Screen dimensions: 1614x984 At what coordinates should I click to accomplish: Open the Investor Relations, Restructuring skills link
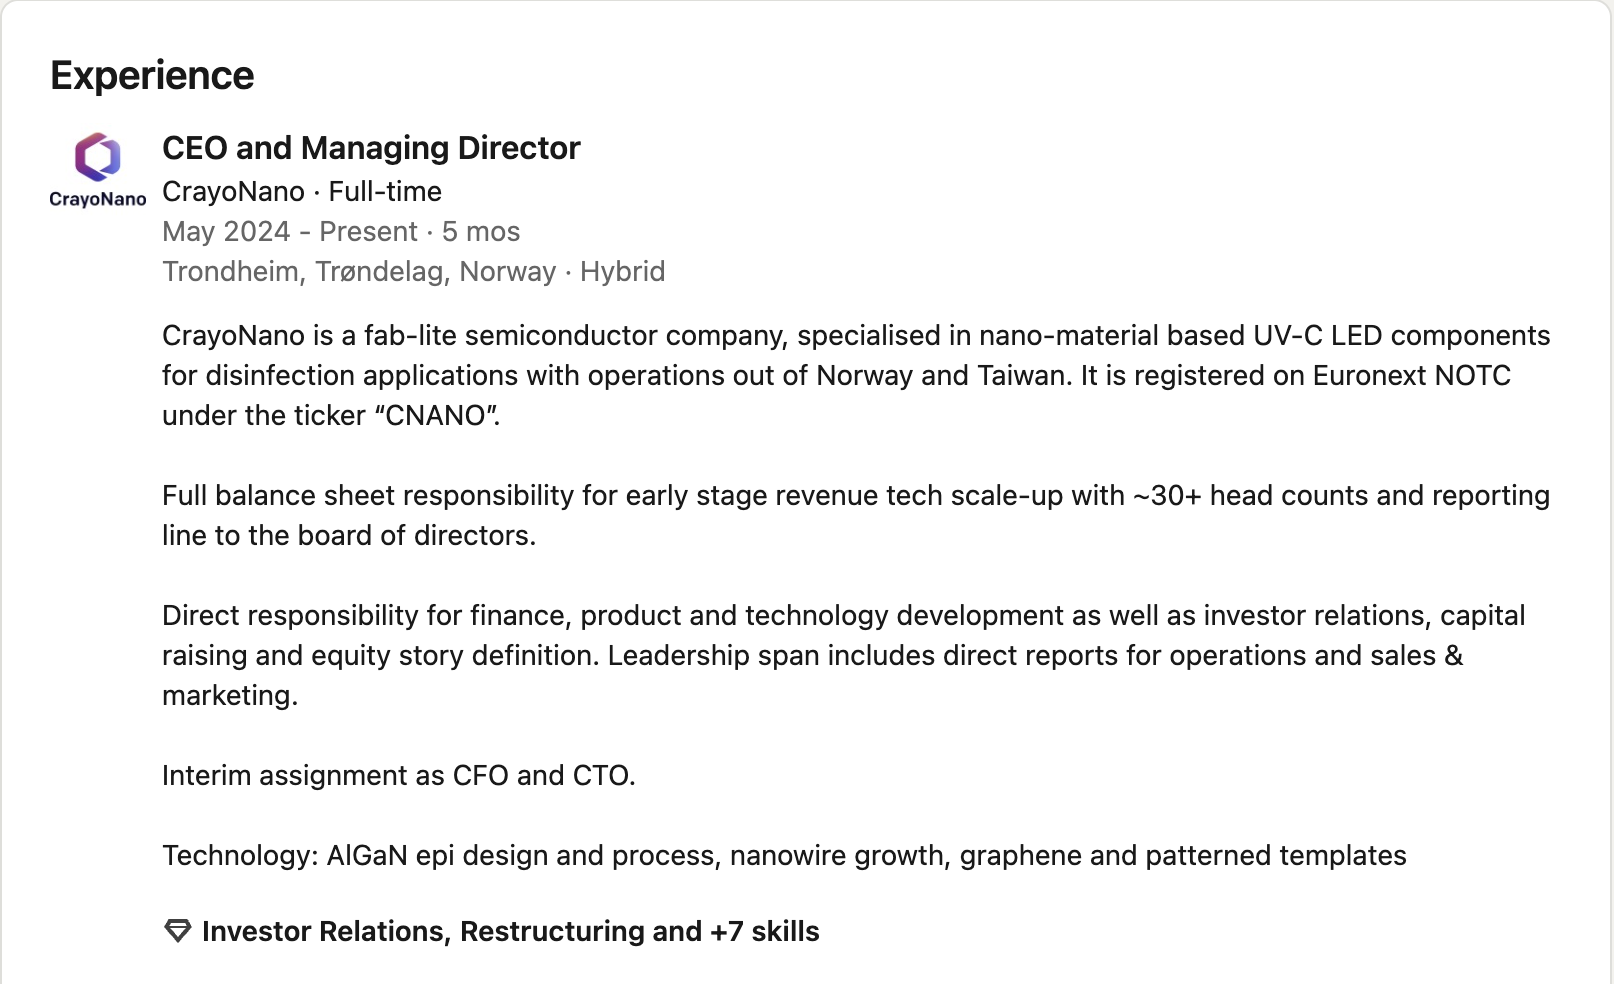510,931
